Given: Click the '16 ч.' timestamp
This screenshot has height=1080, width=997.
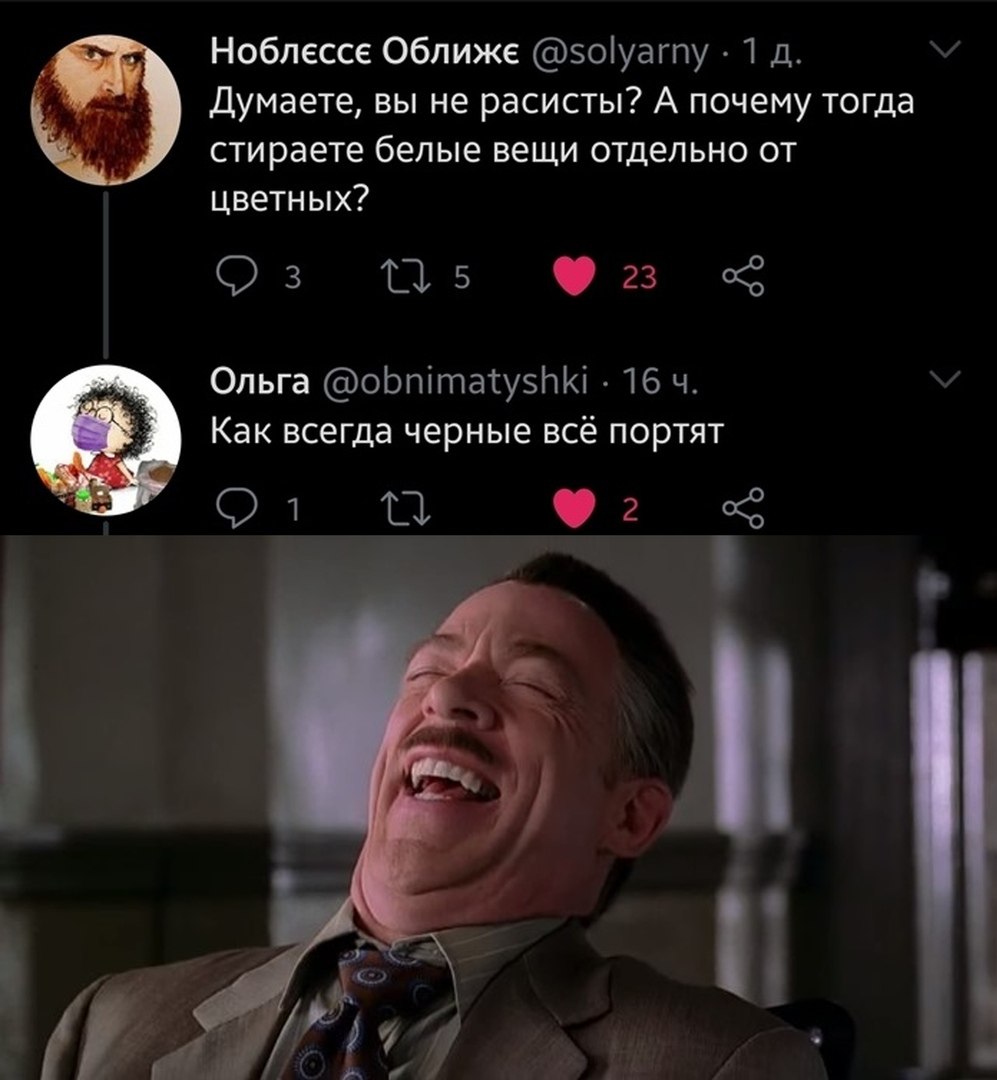Looking at the screenshot, I should (659, 382).
